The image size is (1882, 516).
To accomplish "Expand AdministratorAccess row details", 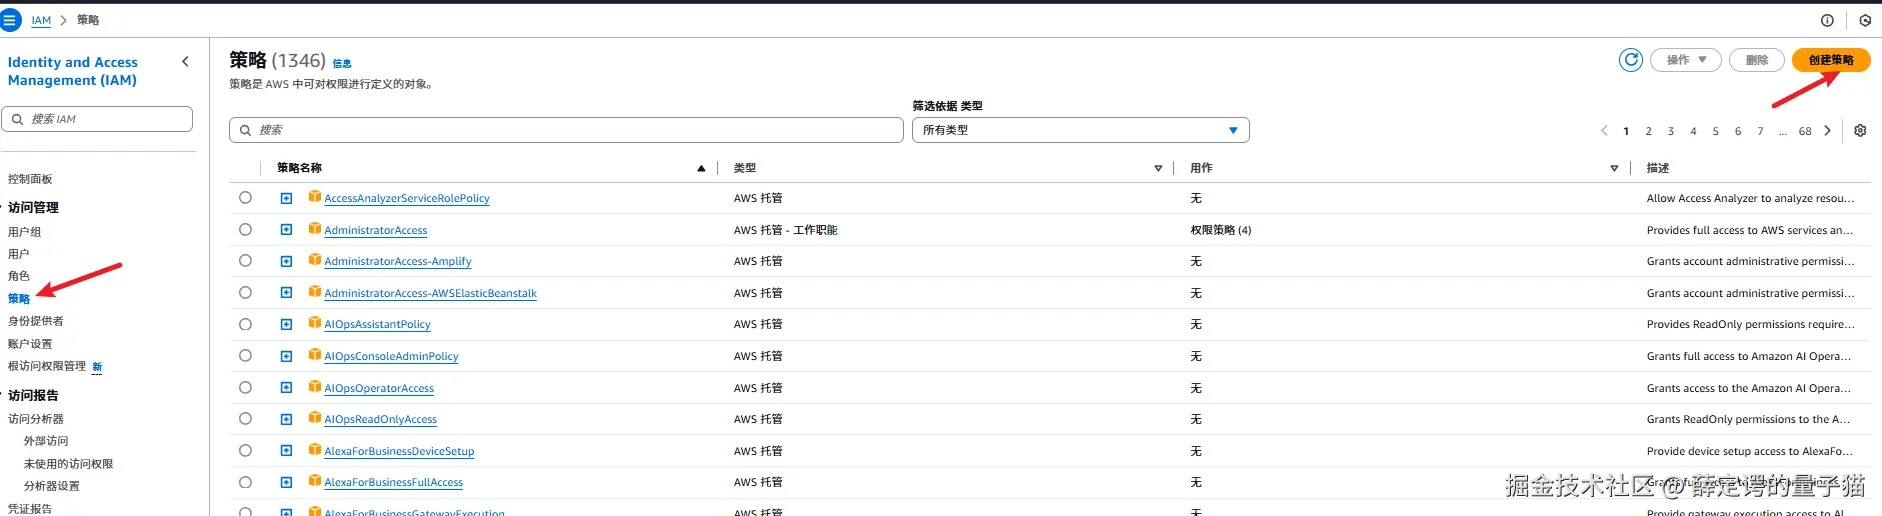I will click(x=286, y=230).
